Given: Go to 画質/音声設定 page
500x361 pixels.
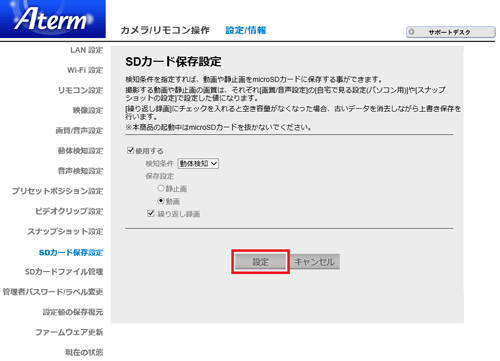Looking at the screenshot, I should pyautogui.click(x=79, y=130).
